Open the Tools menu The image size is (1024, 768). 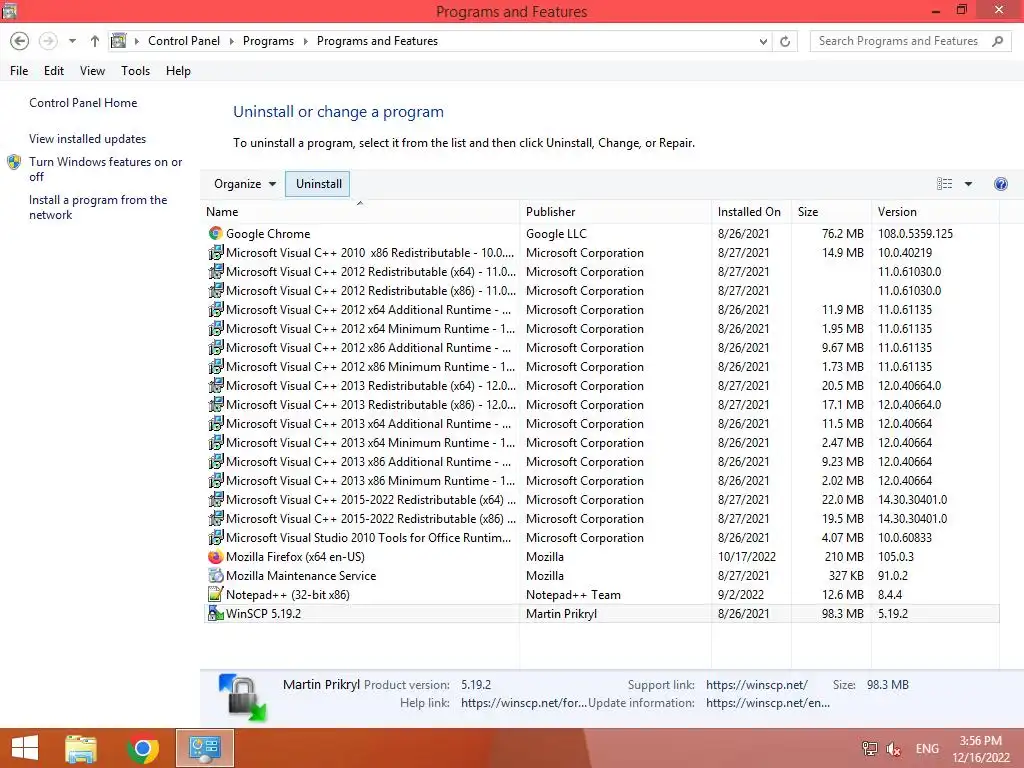point(135,71)
